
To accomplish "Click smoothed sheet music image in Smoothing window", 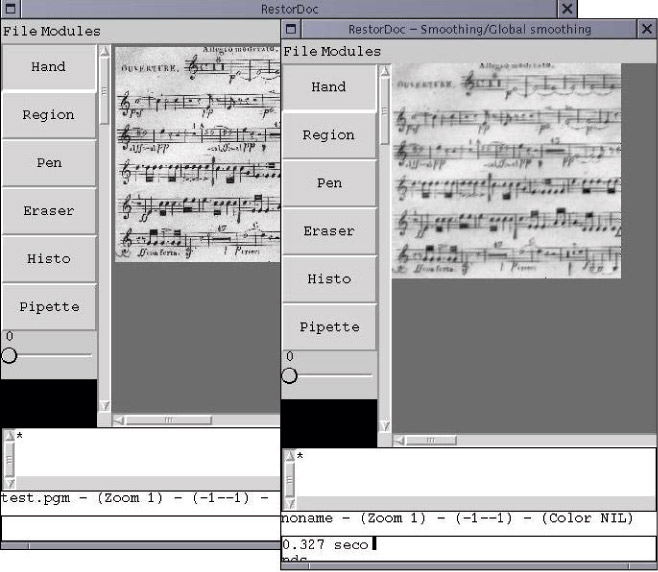I will click(507, 170).
